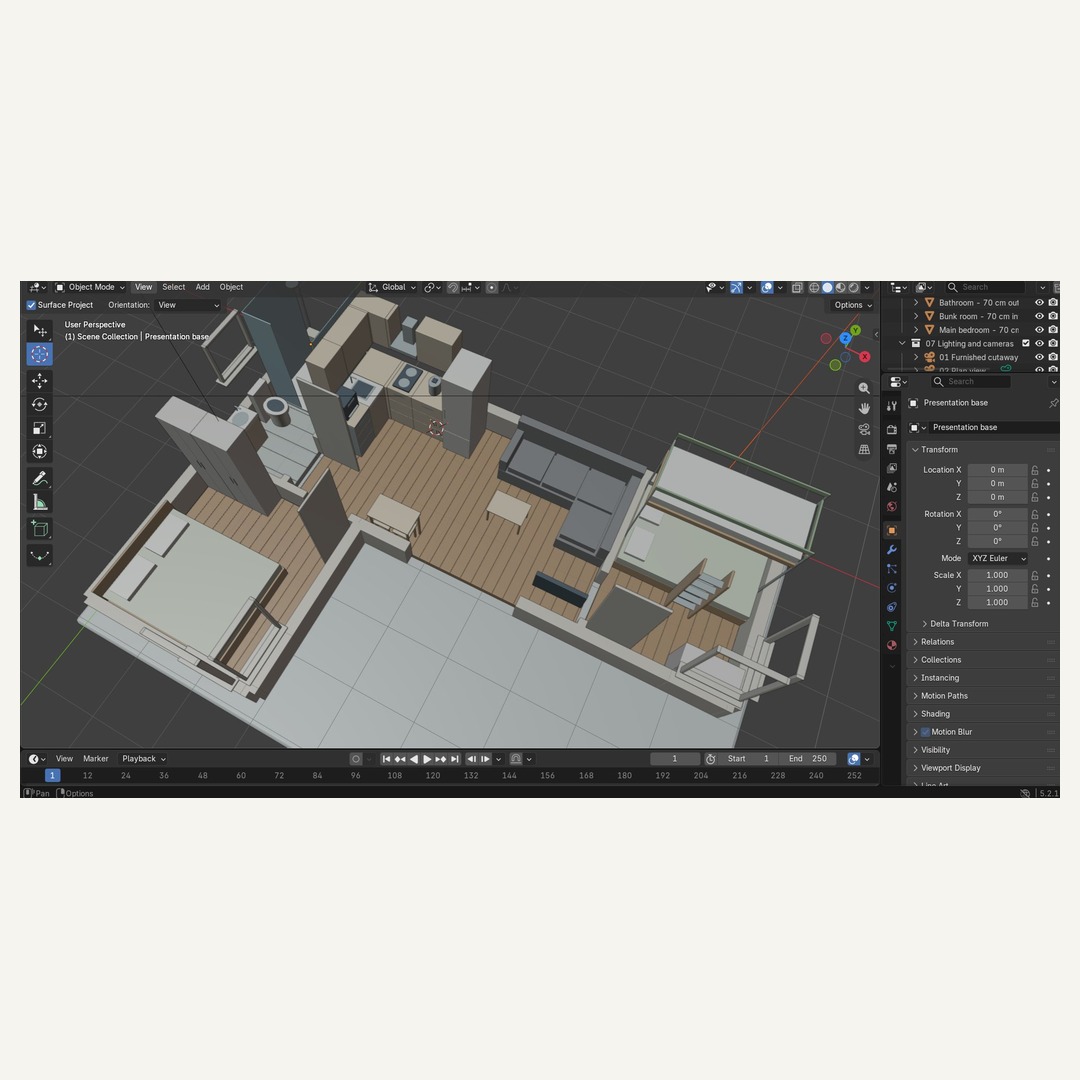Activate the Cursor tool

coord(39,354)
